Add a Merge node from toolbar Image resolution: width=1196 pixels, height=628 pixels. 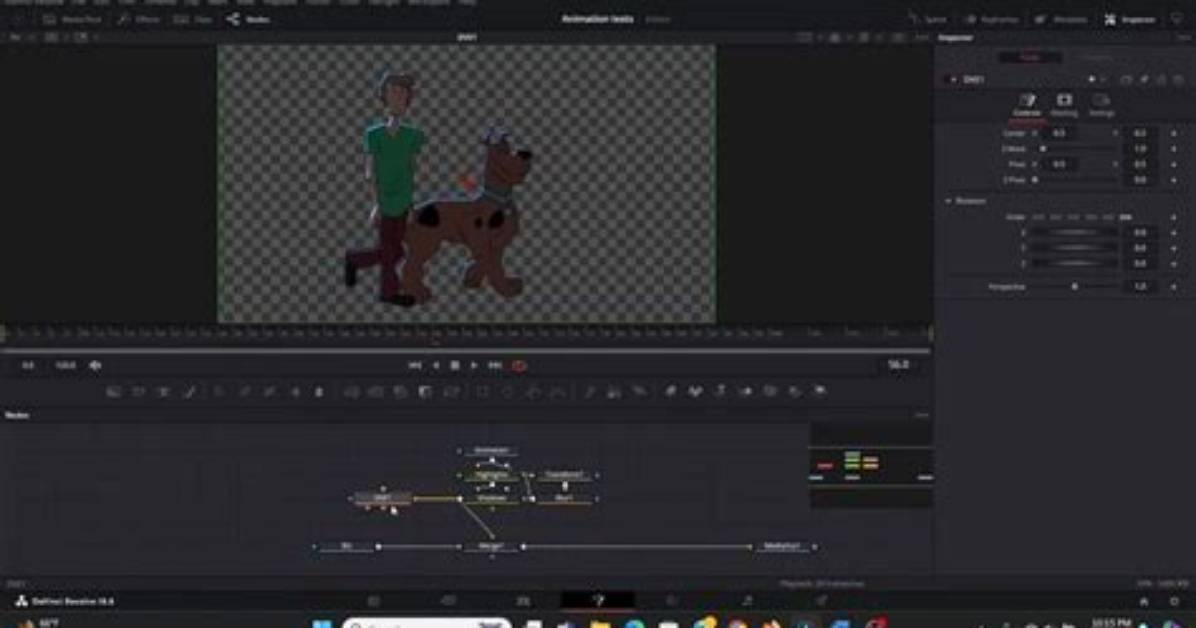(x=352, y=391)
